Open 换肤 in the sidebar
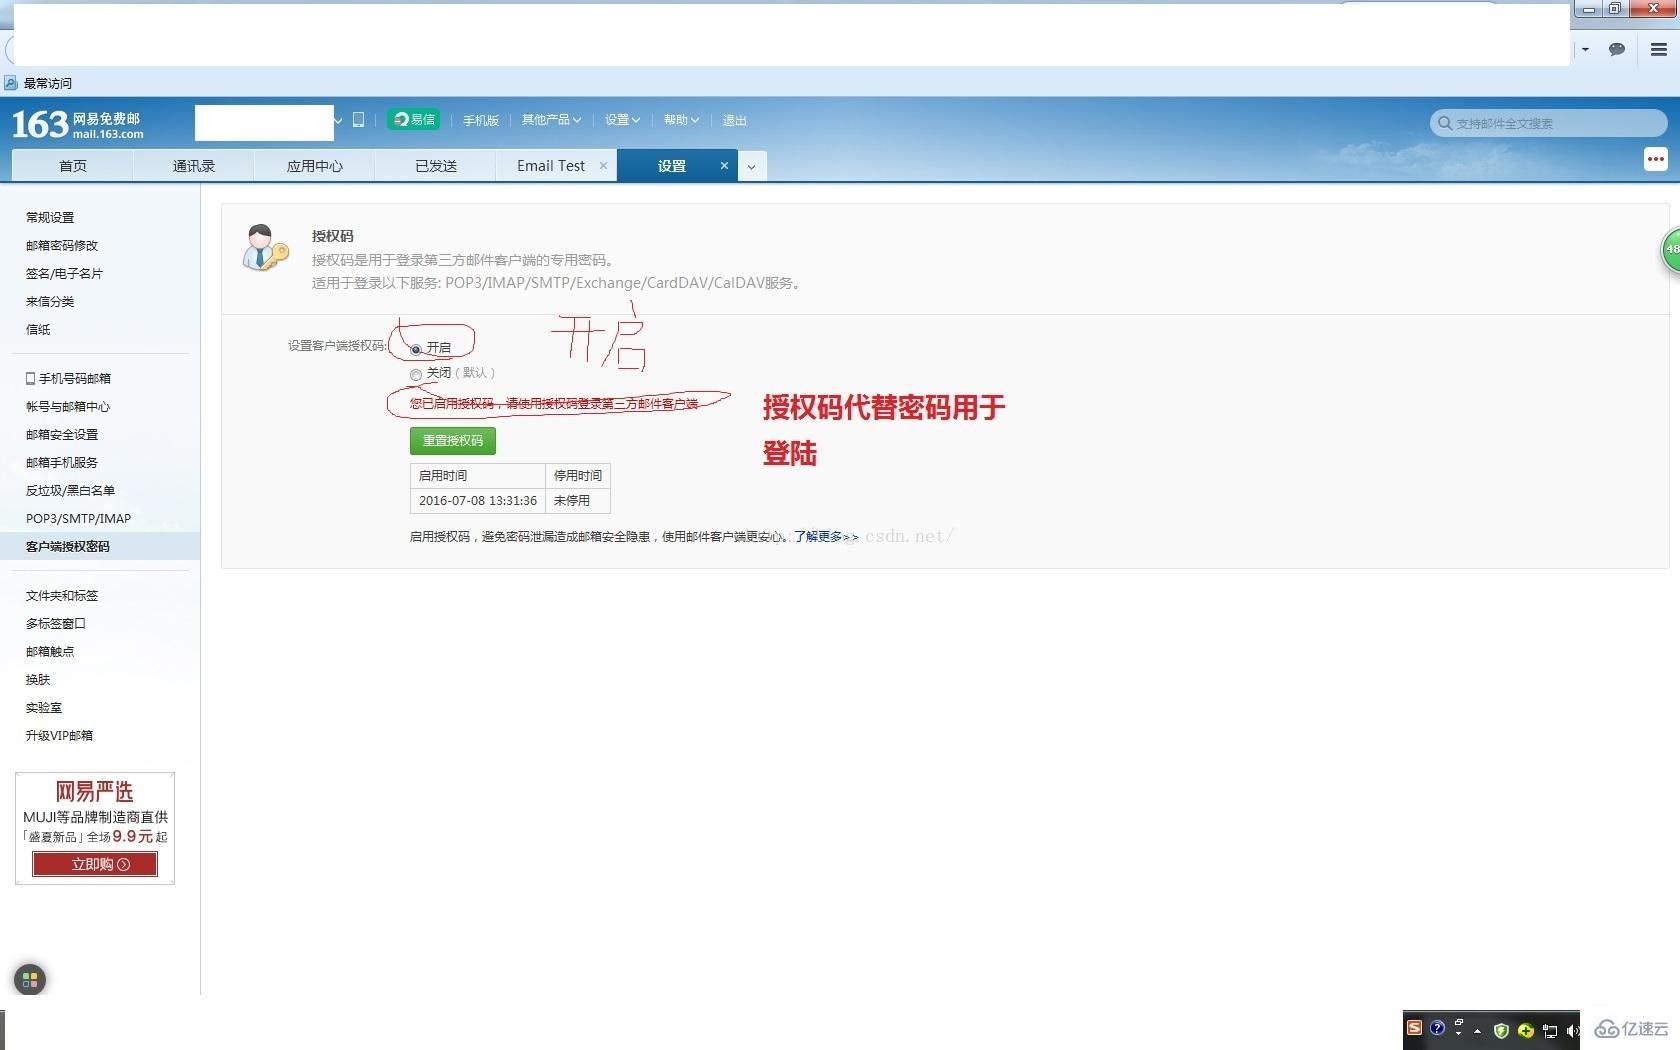This screenshot has width=1680, height=1050. pos(38,679)
